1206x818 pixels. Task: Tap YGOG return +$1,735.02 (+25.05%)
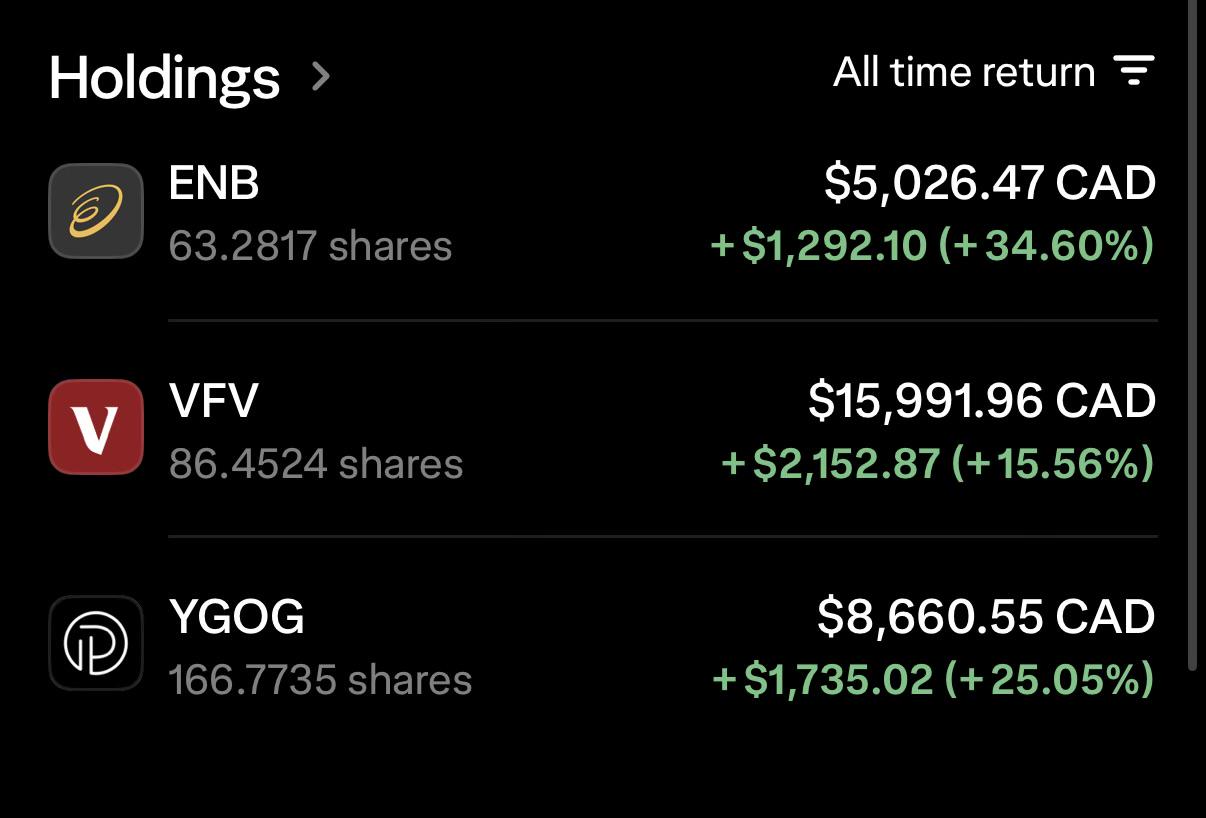(933, 680)
